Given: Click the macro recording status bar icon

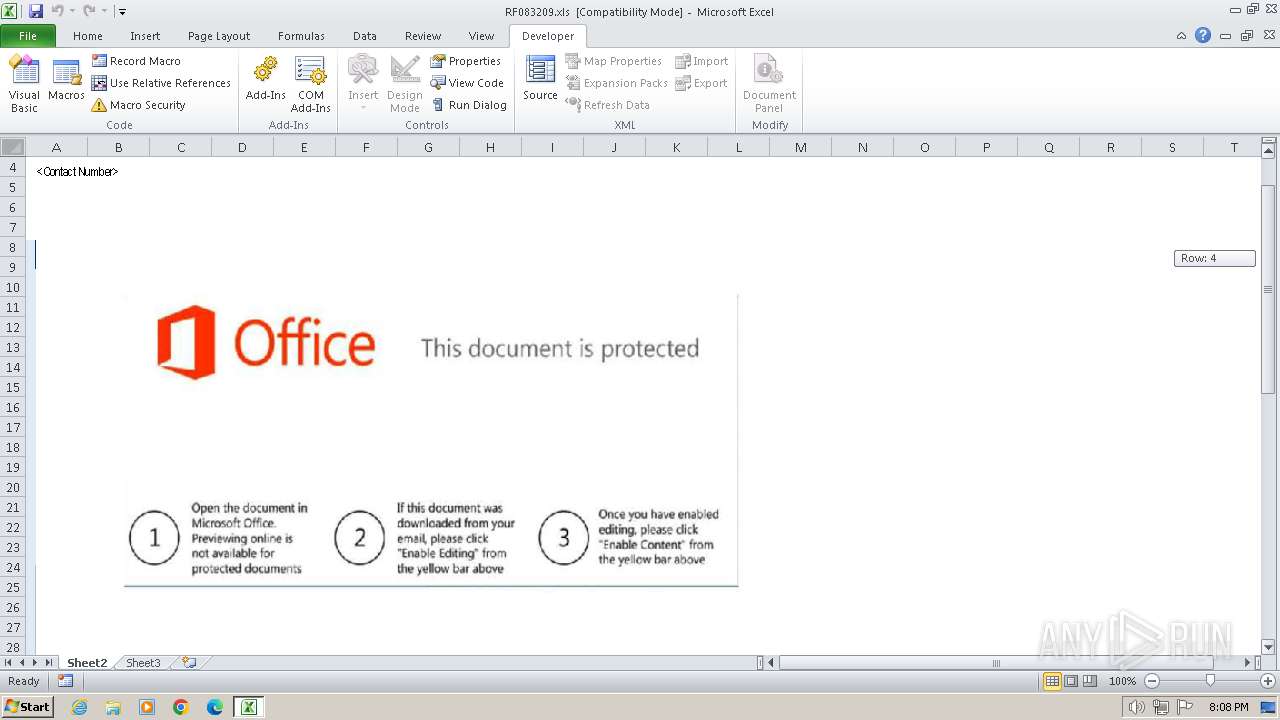Looking at the screenshot, I should (x=65, y=681).
